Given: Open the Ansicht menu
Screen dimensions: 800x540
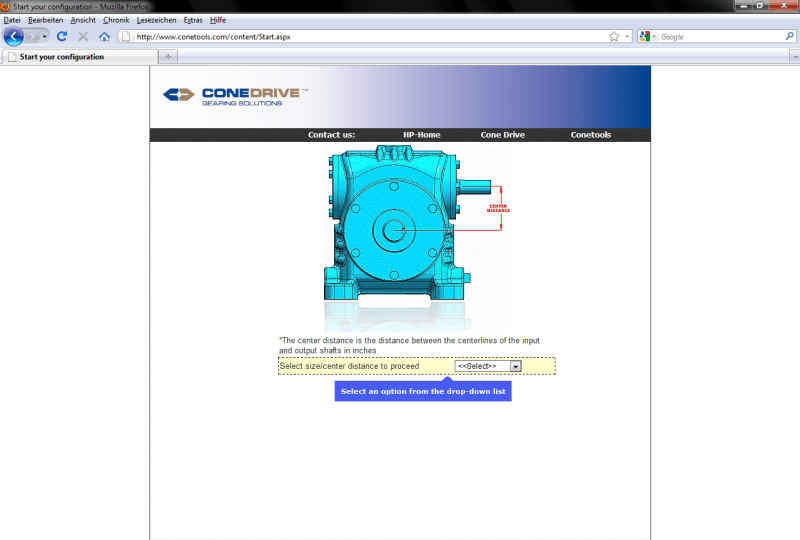Looking at the screenshot, I should pyautogui.click(x=83, y=20).
